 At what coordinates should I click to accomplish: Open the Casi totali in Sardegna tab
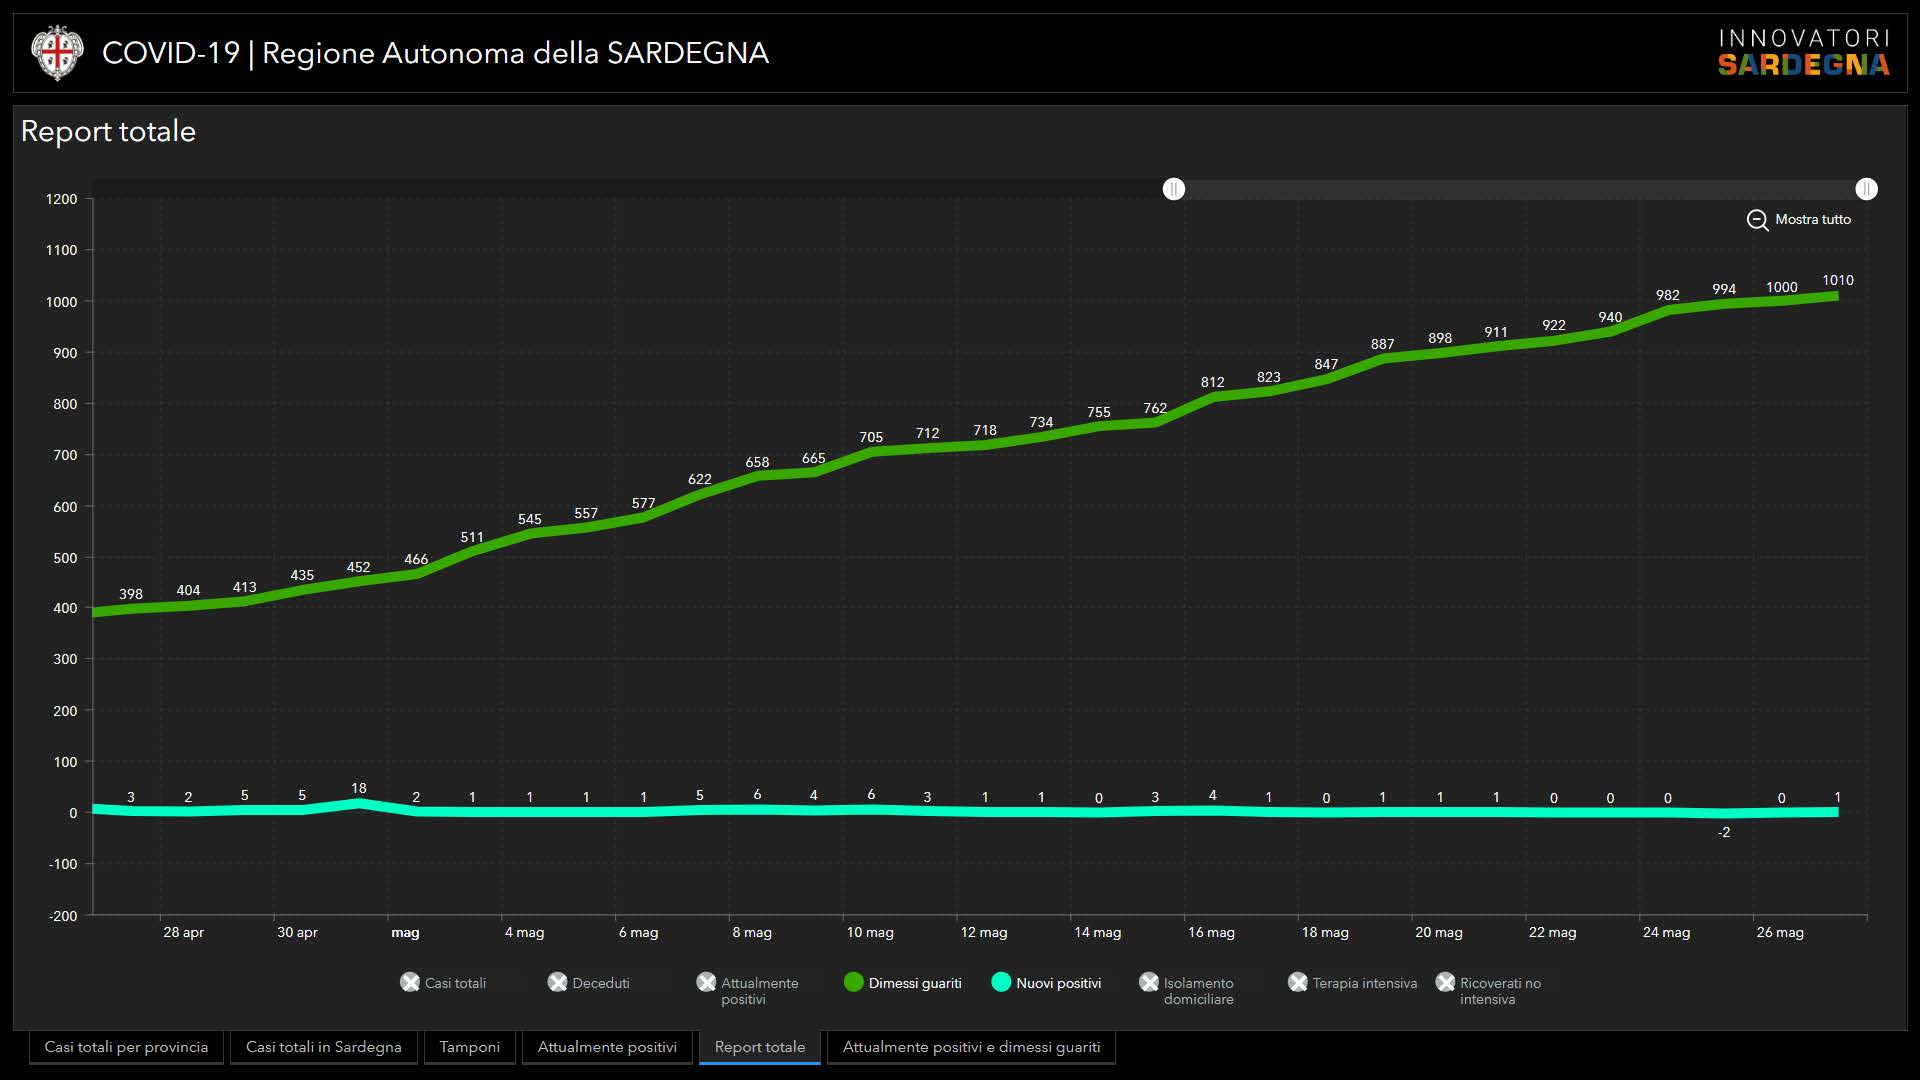coord(323,1047)
